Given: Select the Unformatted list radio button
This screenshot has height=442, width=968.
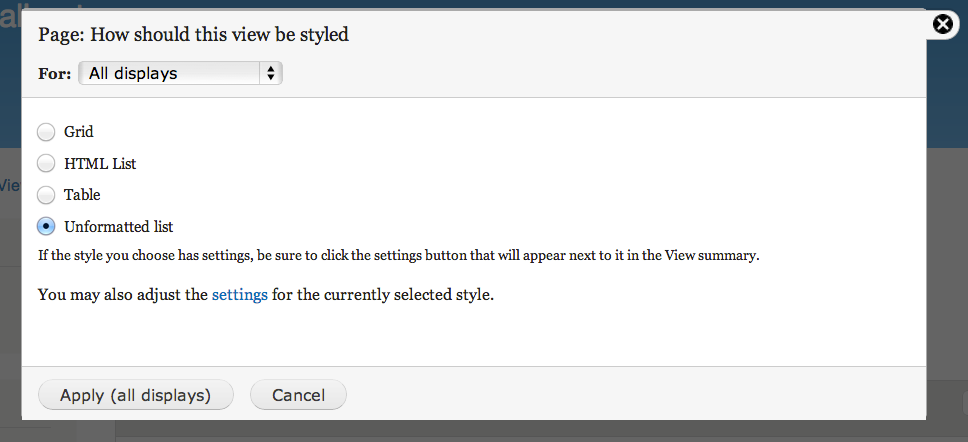Looking at the screenshot, I should point(46,227).
